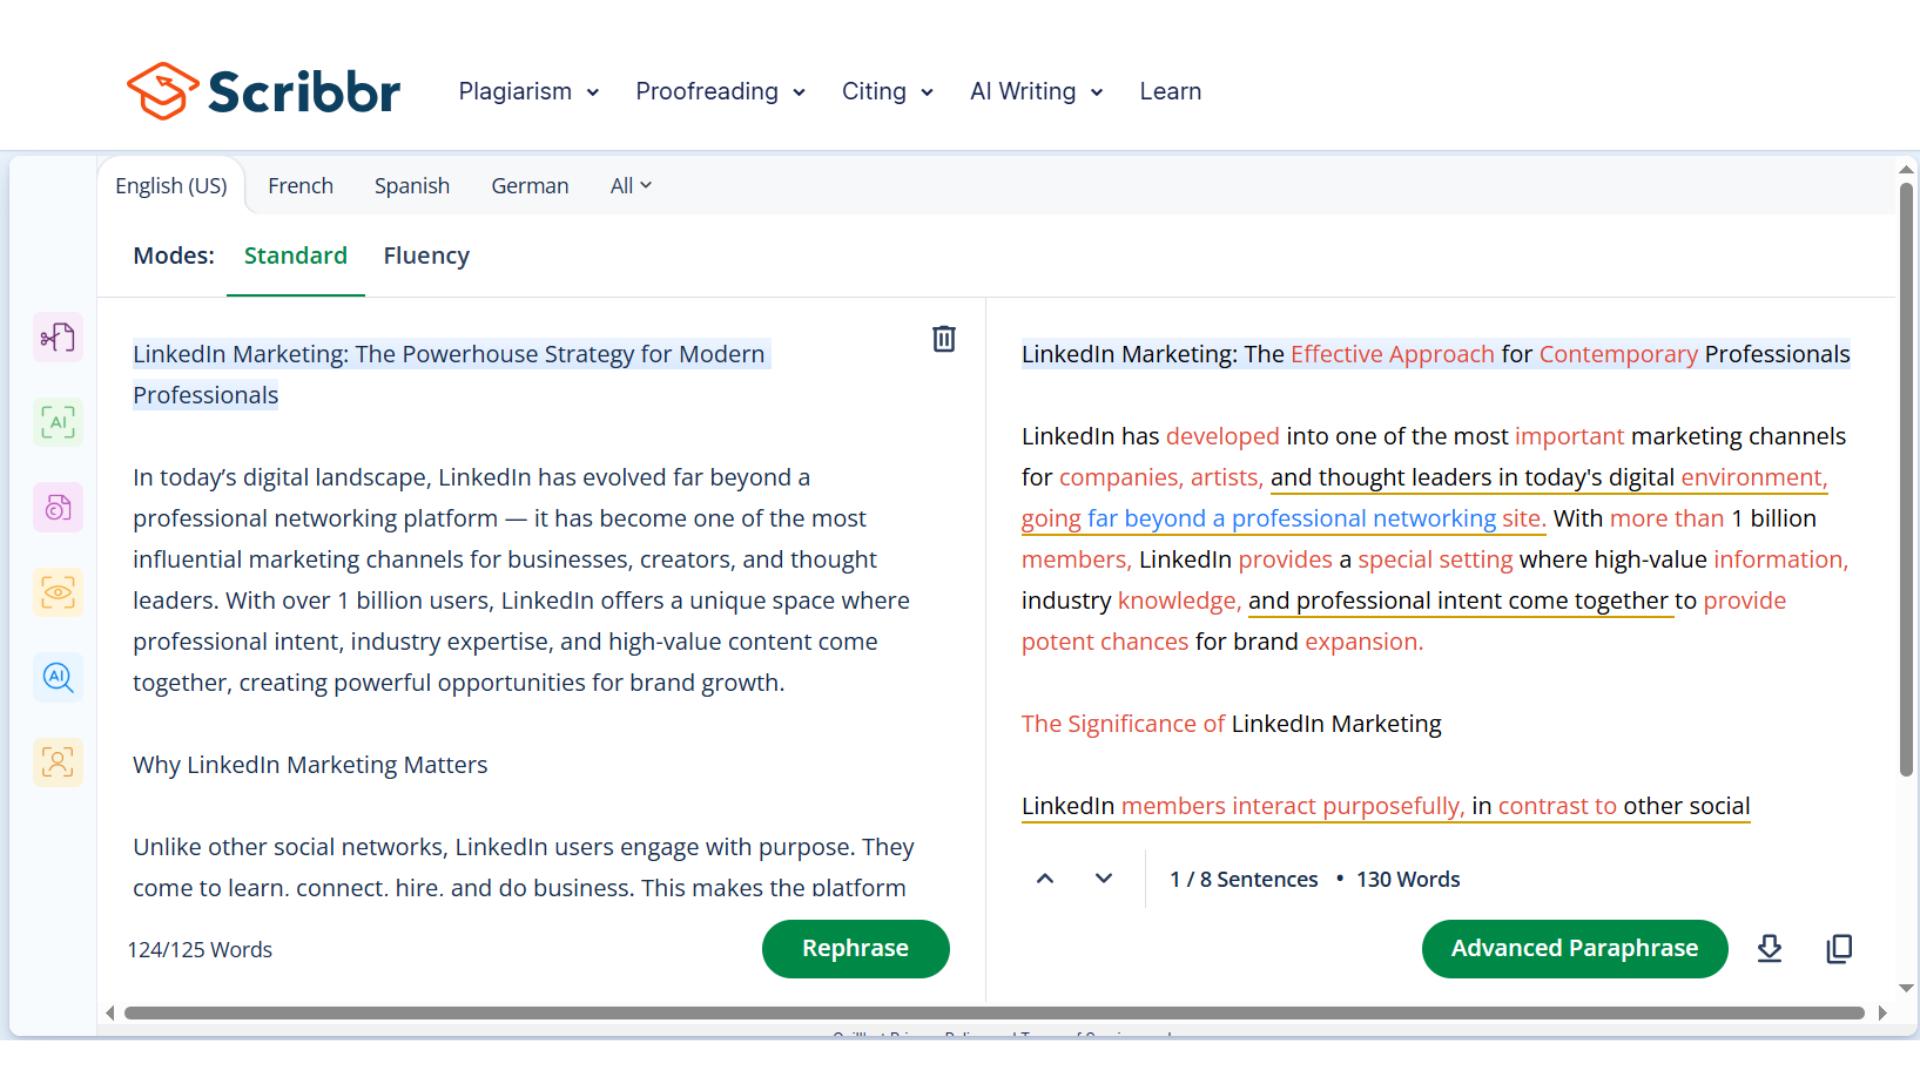This screenshot has width=1920, height=1080.
Task: Expand the Plagiarism menu
Action: click(x=528, y=92)
